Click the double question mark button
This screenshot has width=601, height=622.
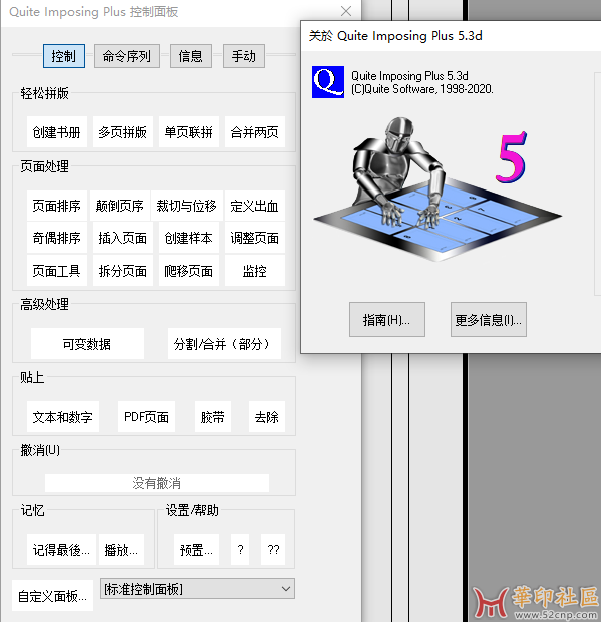[273, 549]
